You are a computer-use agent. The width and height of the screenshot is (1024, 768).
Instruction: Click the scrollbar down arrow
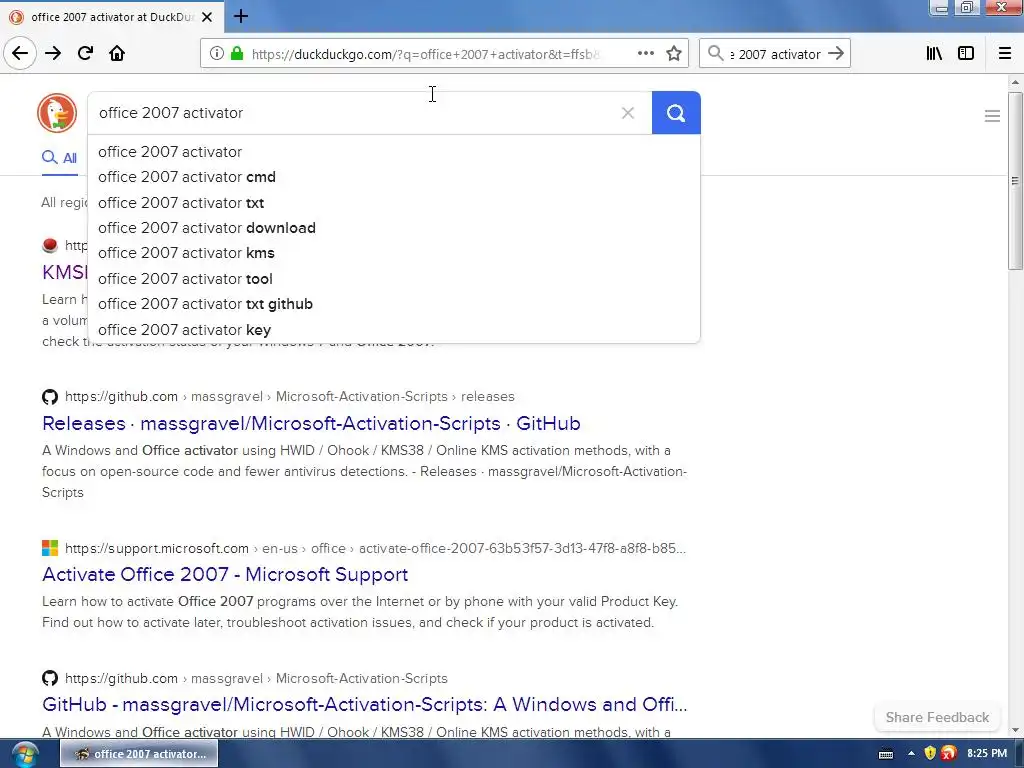tap(1014, 730)
